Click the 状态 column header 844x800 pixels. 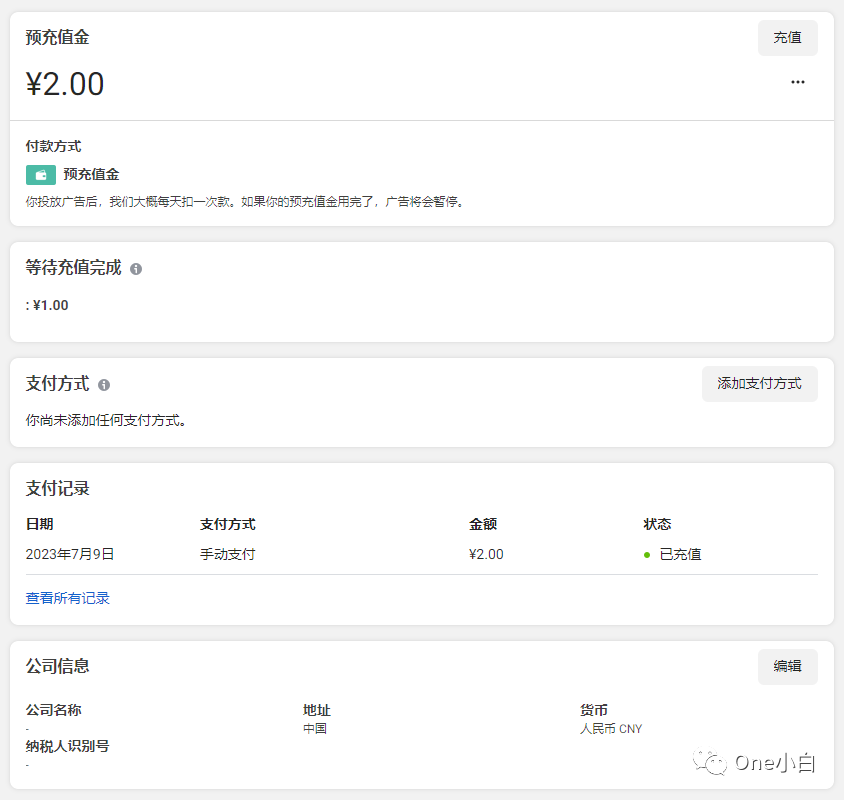pyautogui.click(x=656, y=524)
